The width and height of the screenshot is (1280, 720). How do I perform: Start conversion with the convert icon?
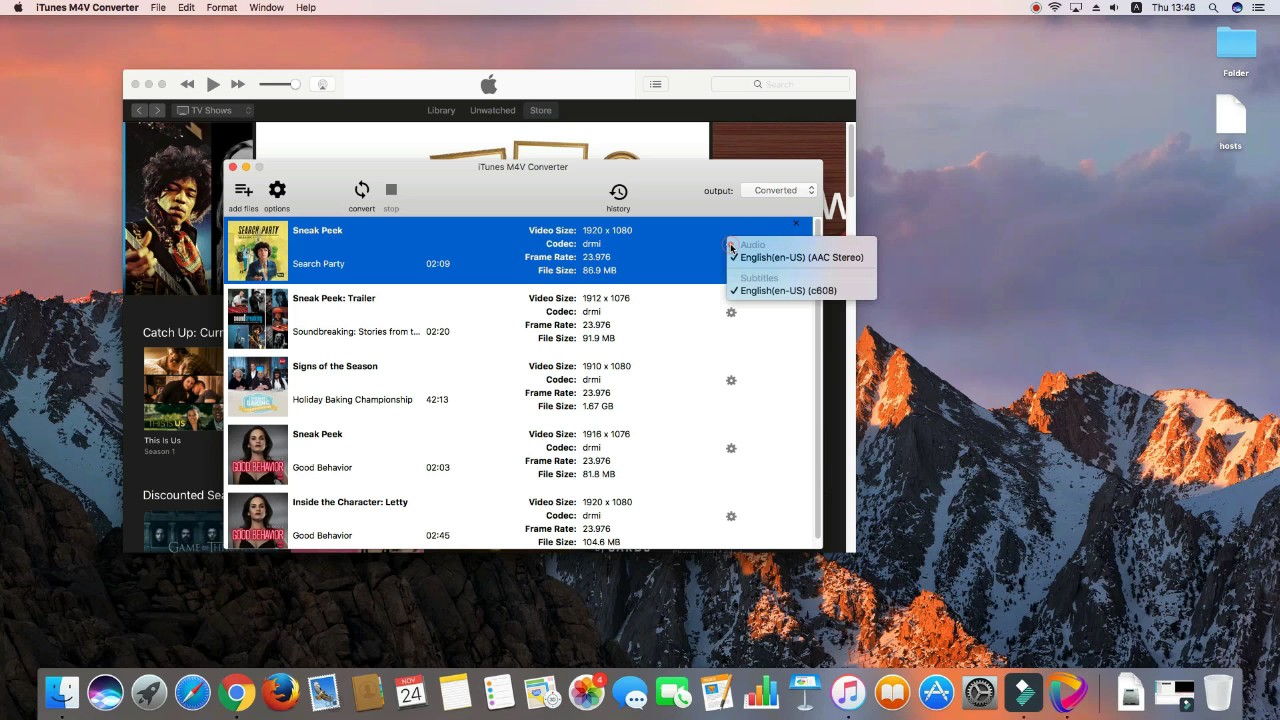[x=362, y=190]
